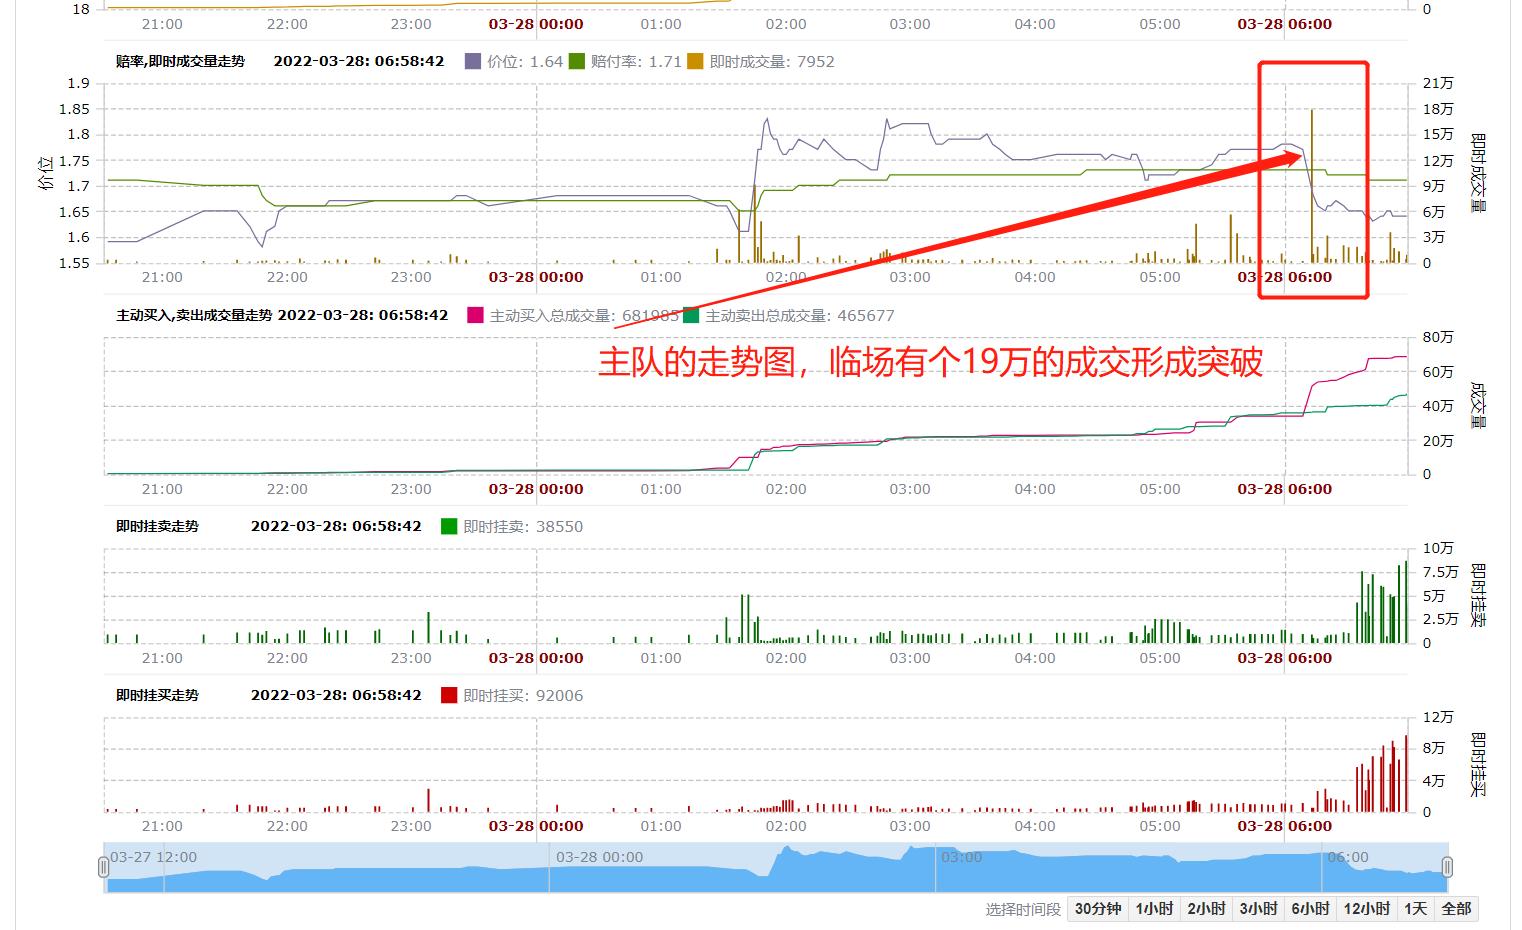Click timestamp 2022-03-28 06:58:42 in first chart

click(x=358, y=61)
